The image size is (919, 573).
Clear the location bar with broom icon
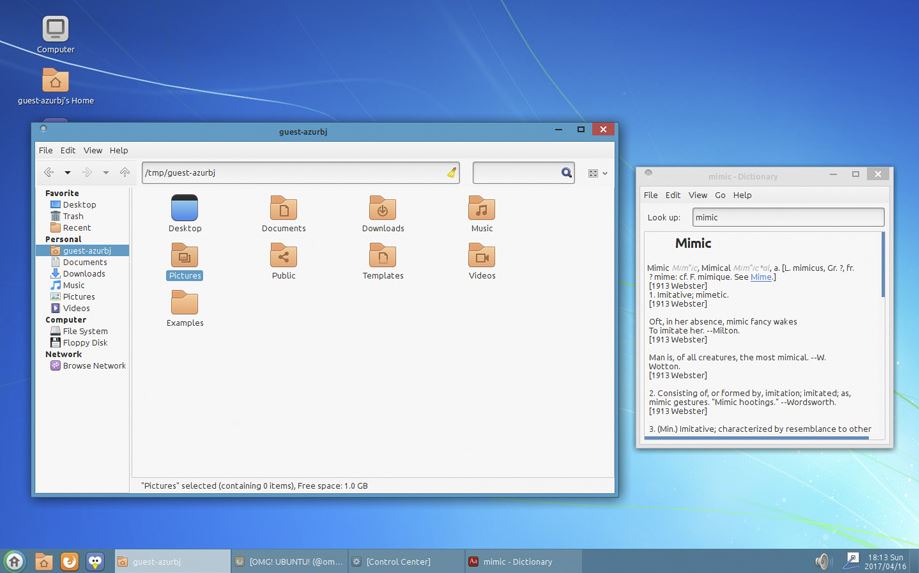pyautogui.click(x=451, y=173)
